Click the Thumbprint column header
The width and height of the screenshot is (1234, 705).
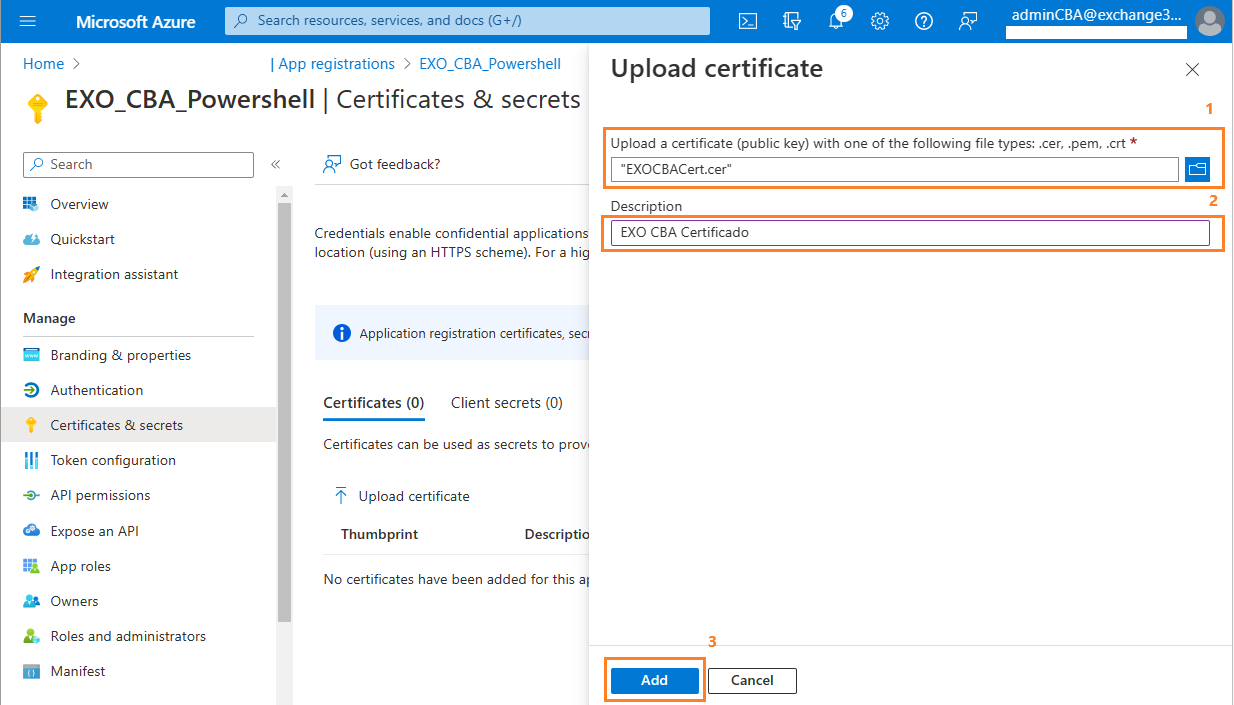pos(379,535)
